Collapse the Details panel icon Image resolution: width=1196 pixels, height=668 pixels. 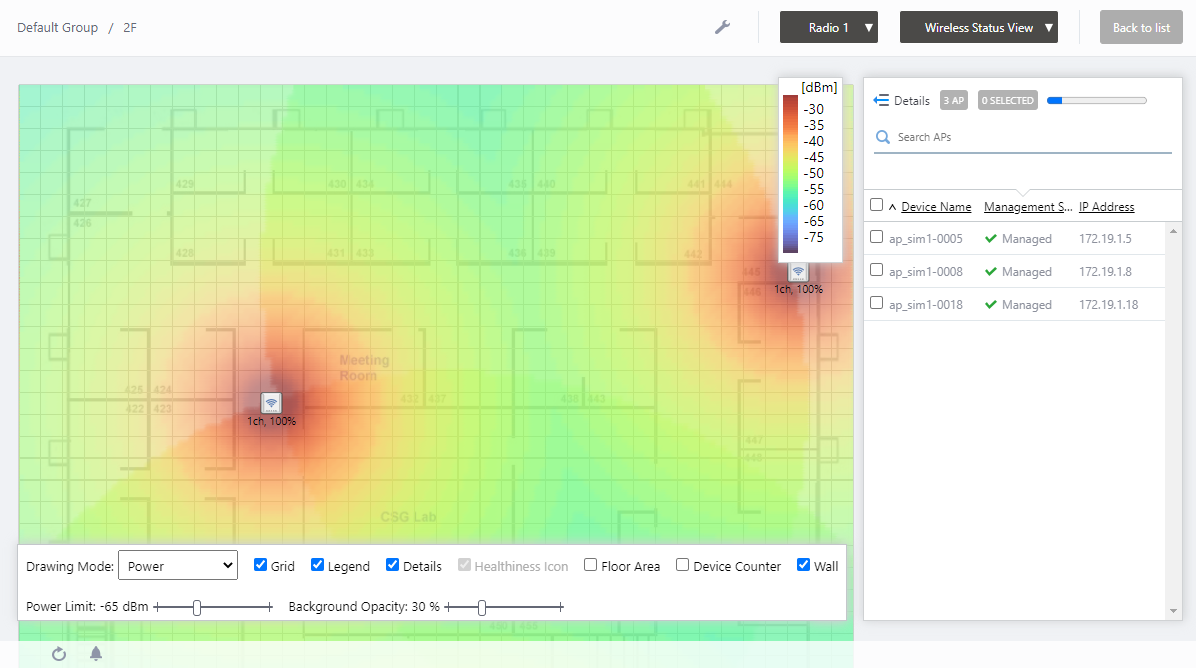pos(881,100)
